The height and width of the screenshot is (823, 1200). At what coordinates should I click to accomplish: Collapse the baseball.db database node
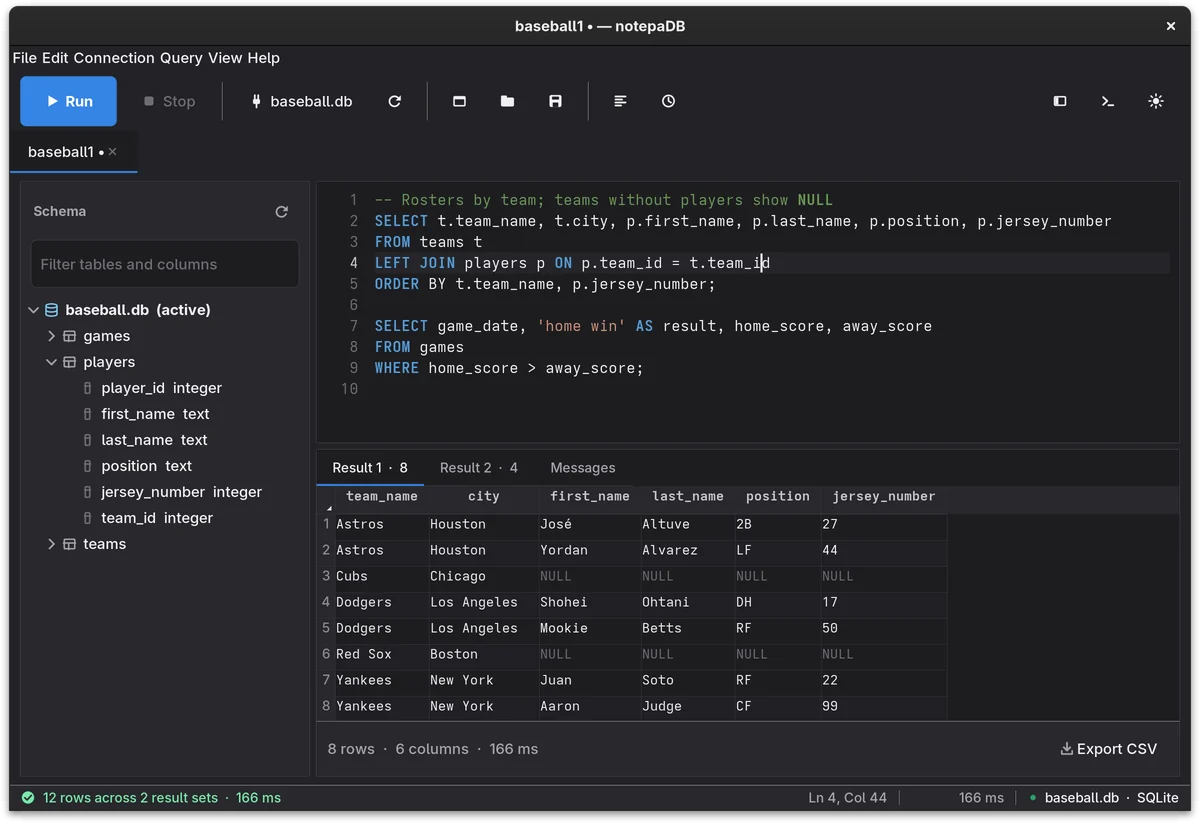tap(34, 310)
